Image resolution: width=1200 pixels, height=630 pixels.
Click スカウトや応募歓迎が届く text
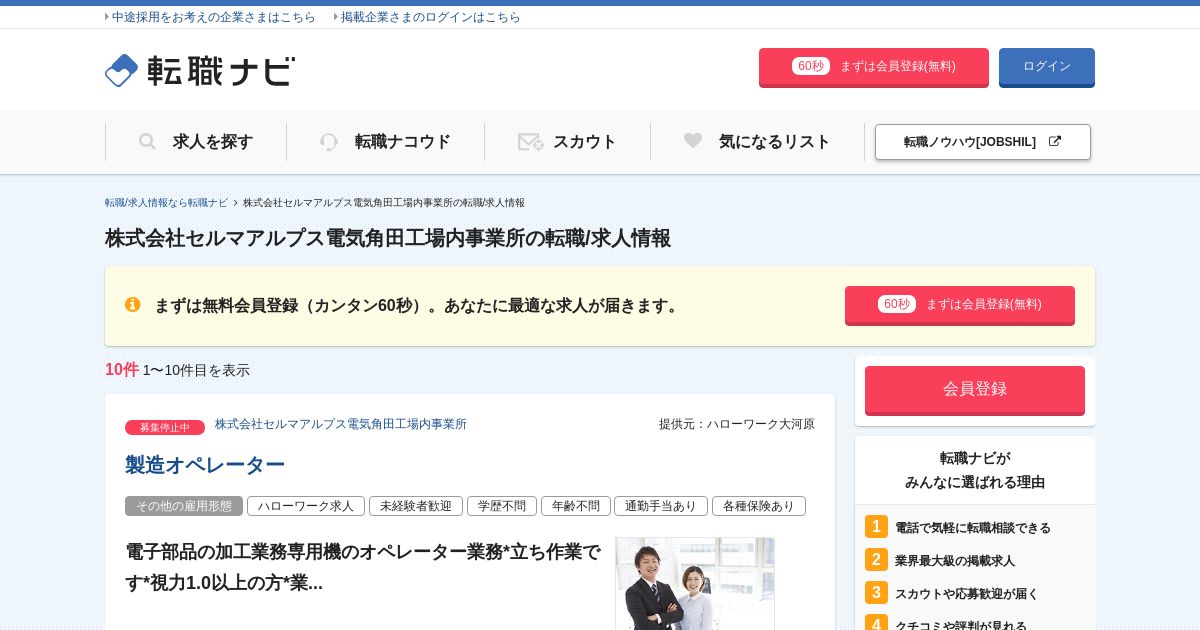pyautogui.click(x=967, y=593)
